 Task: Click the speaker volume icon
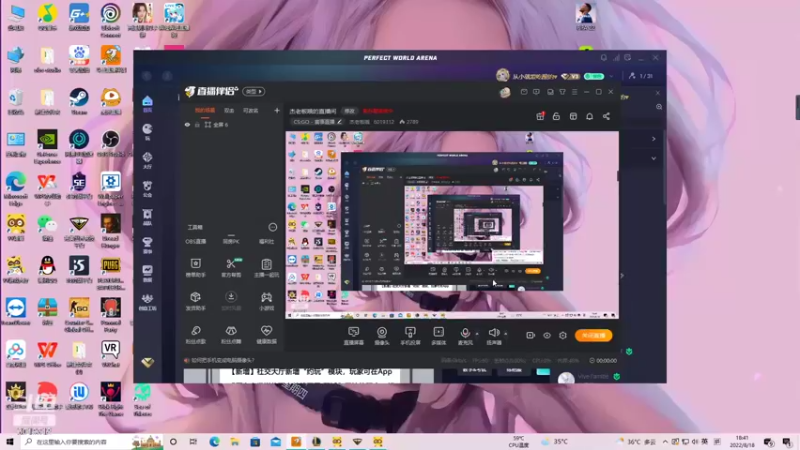493,333
